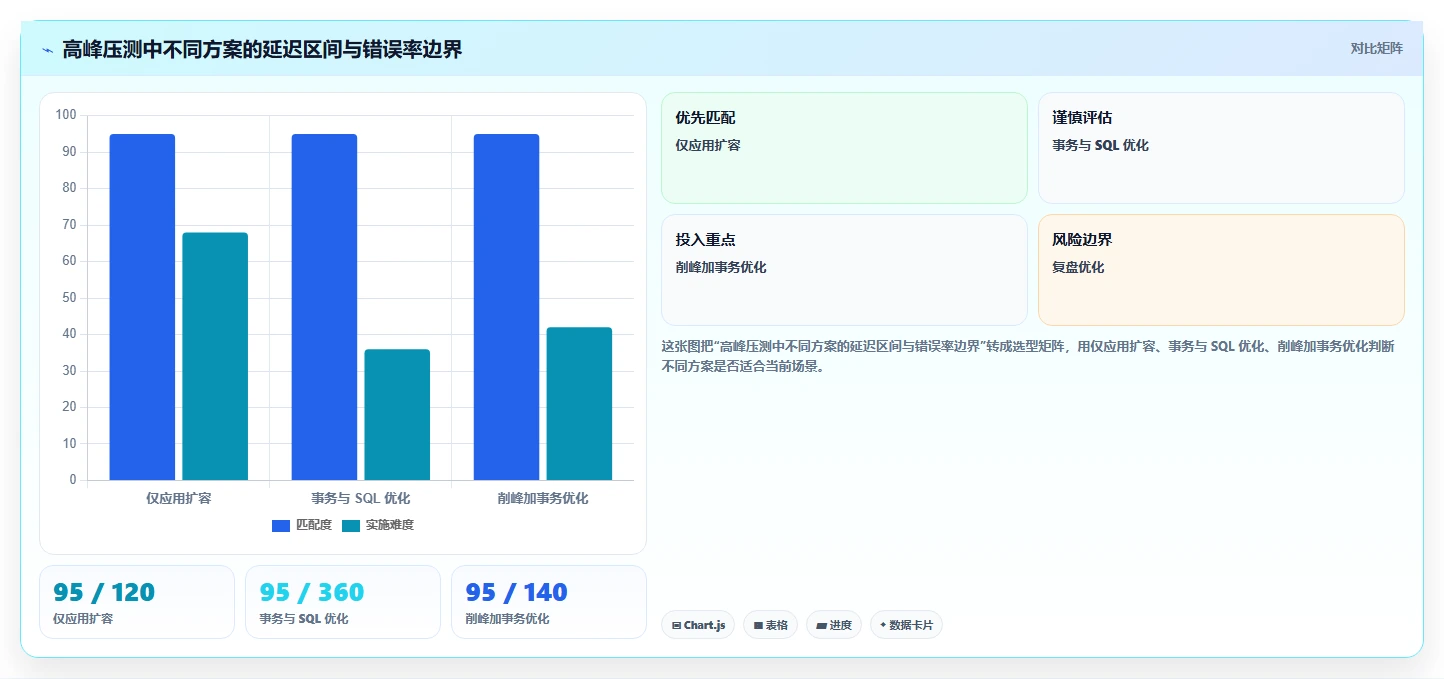1444x679 pixels.
Task: Click the Chart.js tag
Action: click(698, 625)
